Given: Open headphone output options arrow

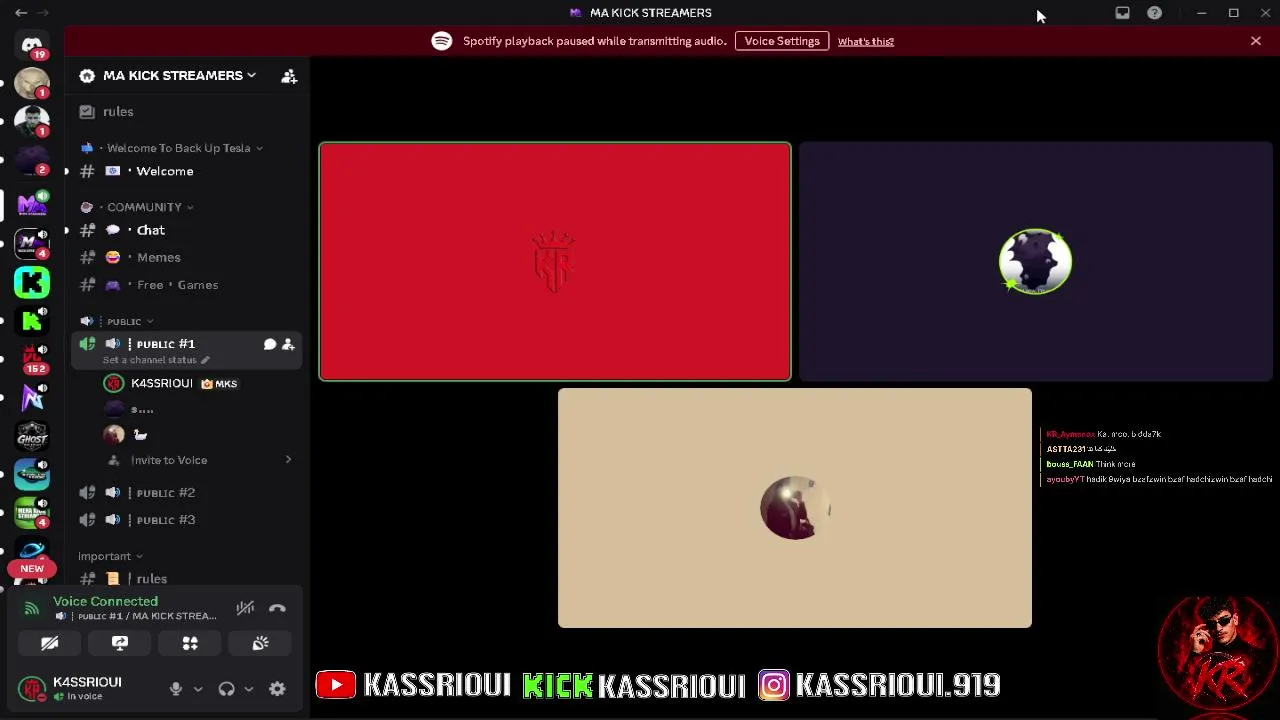Looking at the screenshot, I should pos(249,689).
